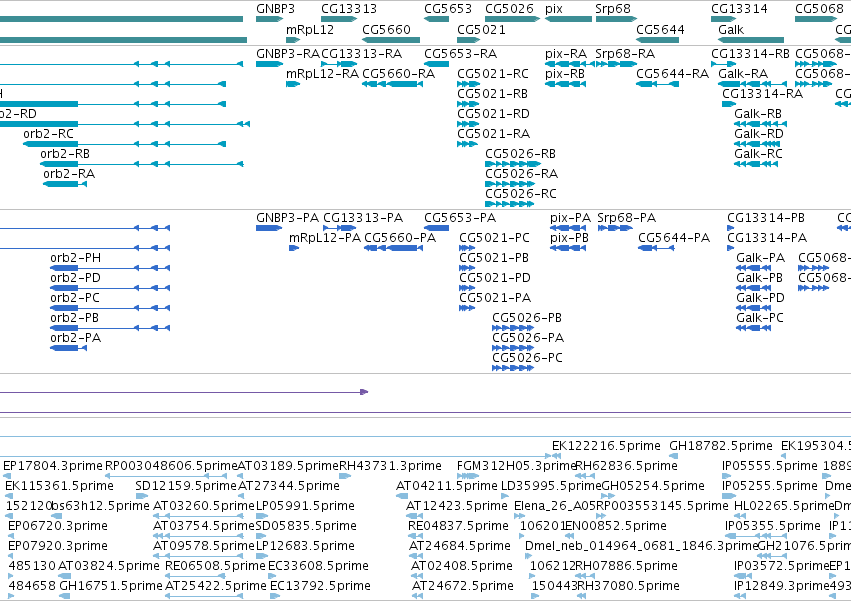Click transcript GNBP3-RA
This screenshot has width=851, height=601.
[288, 54]
